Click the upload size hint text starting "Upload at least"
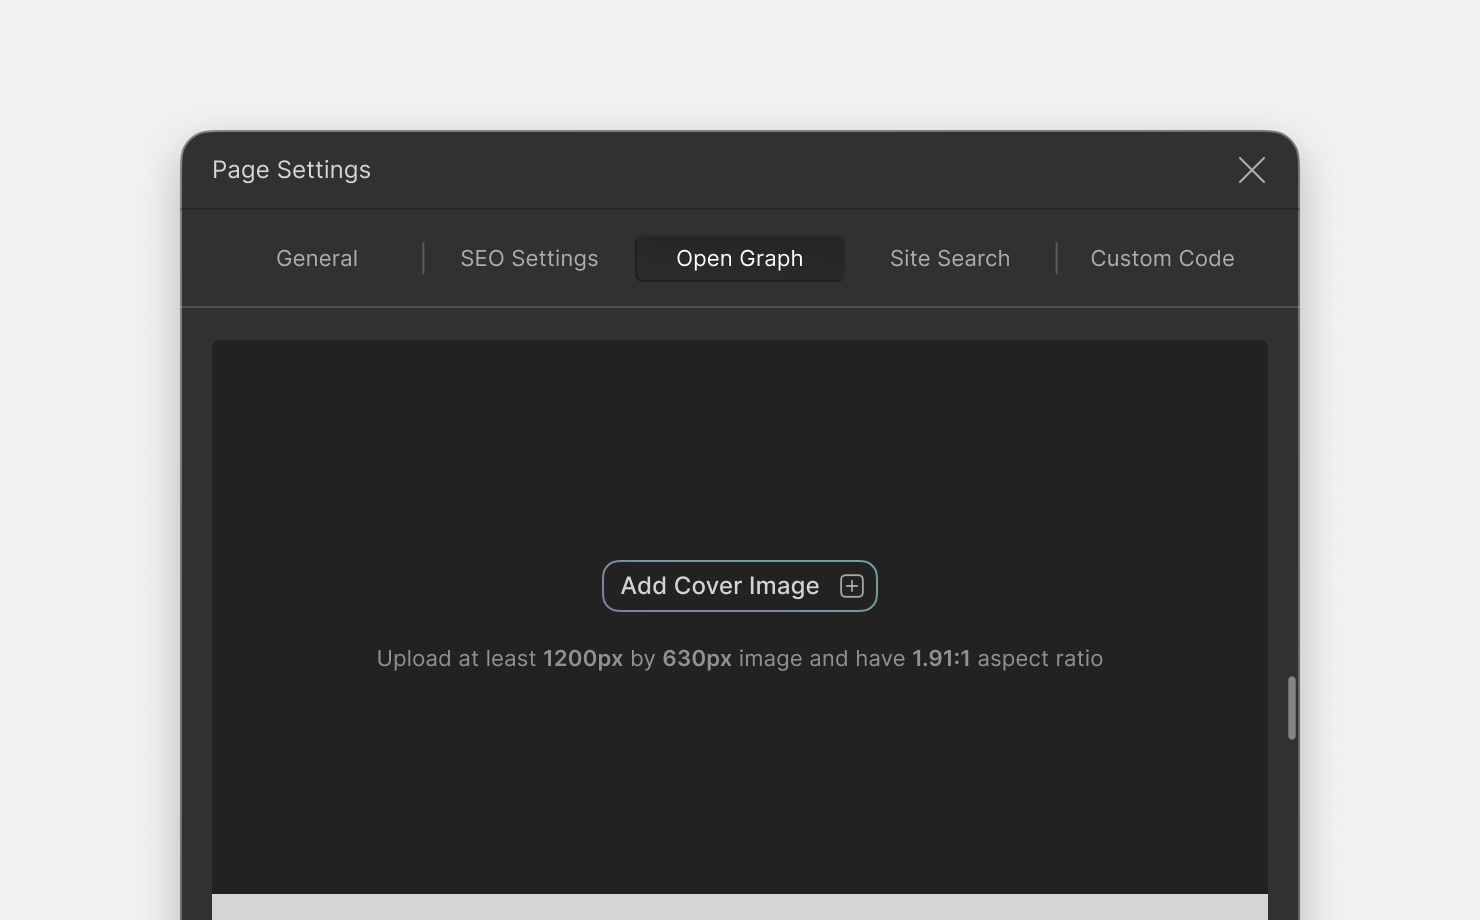The image size is (1480, 920). click(x=740, y=659)
